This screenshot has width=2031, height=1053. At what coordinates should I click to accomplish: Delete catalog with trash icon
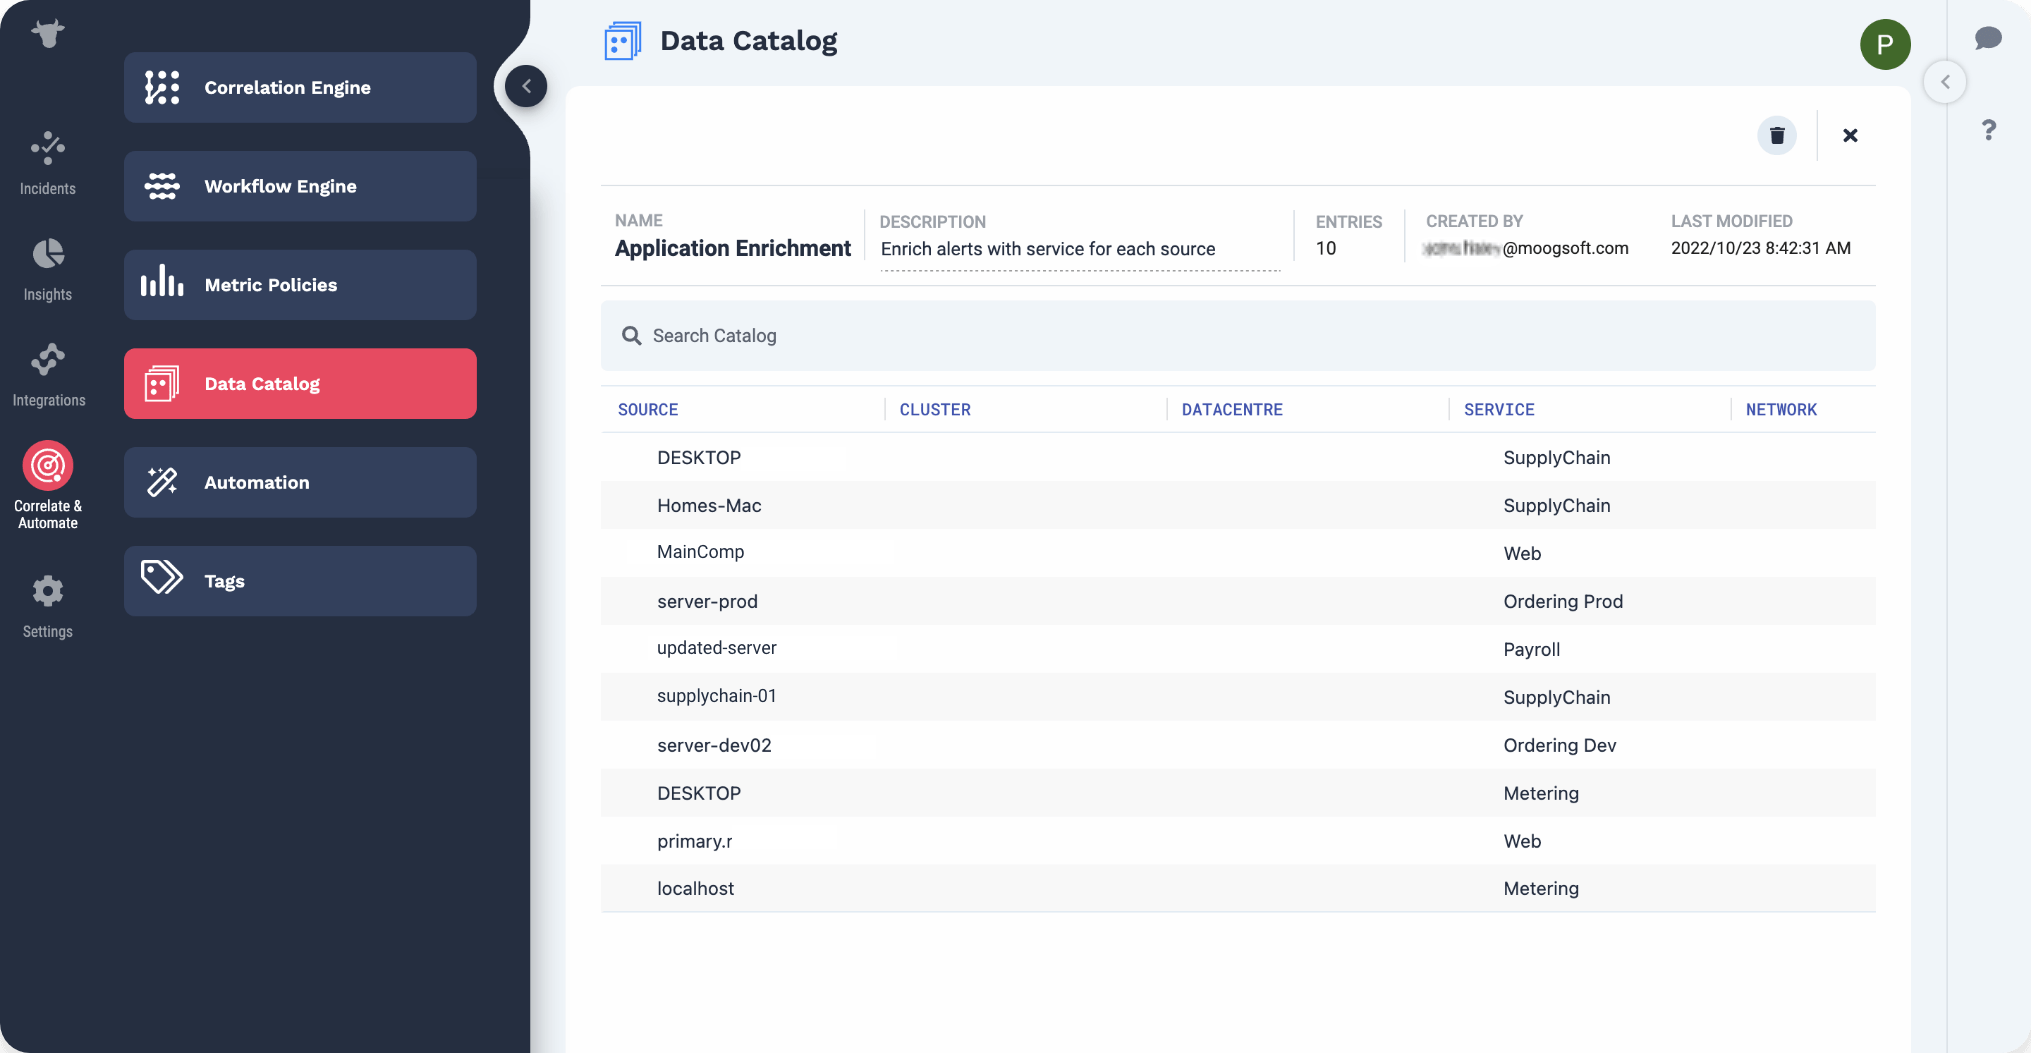pos(1777,135)
